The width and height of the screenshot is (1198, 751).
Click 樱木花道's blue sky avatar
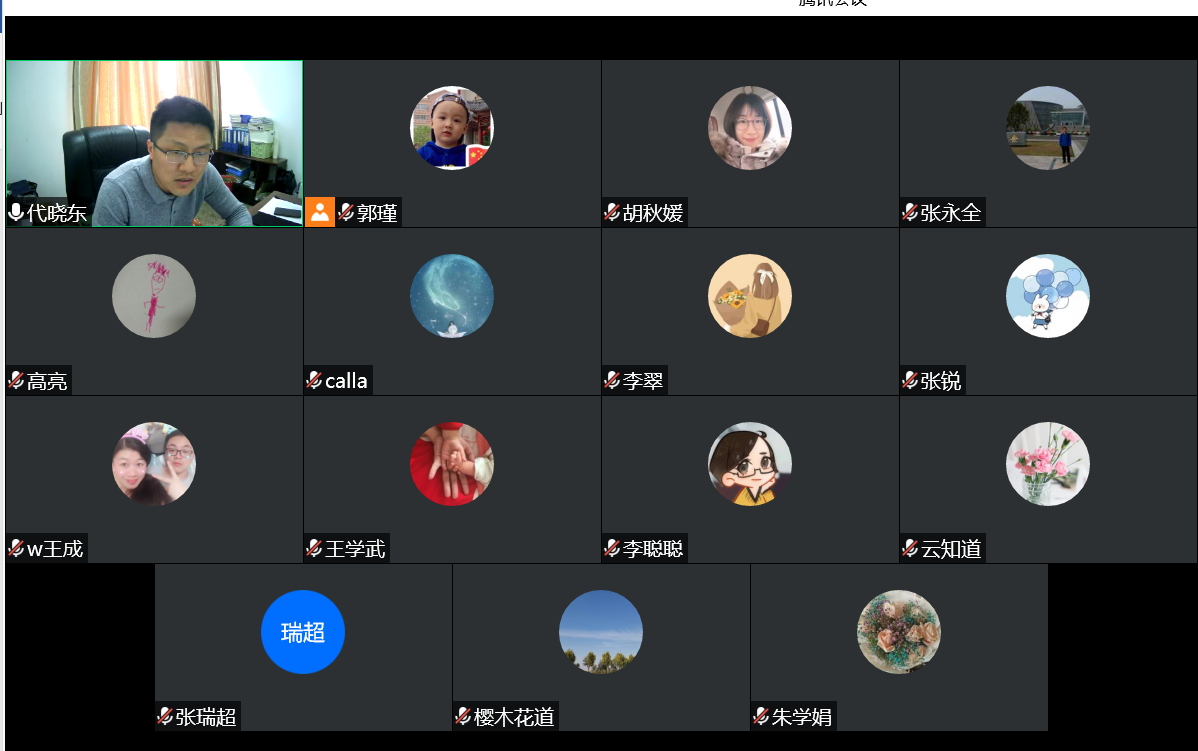(601, 632)
